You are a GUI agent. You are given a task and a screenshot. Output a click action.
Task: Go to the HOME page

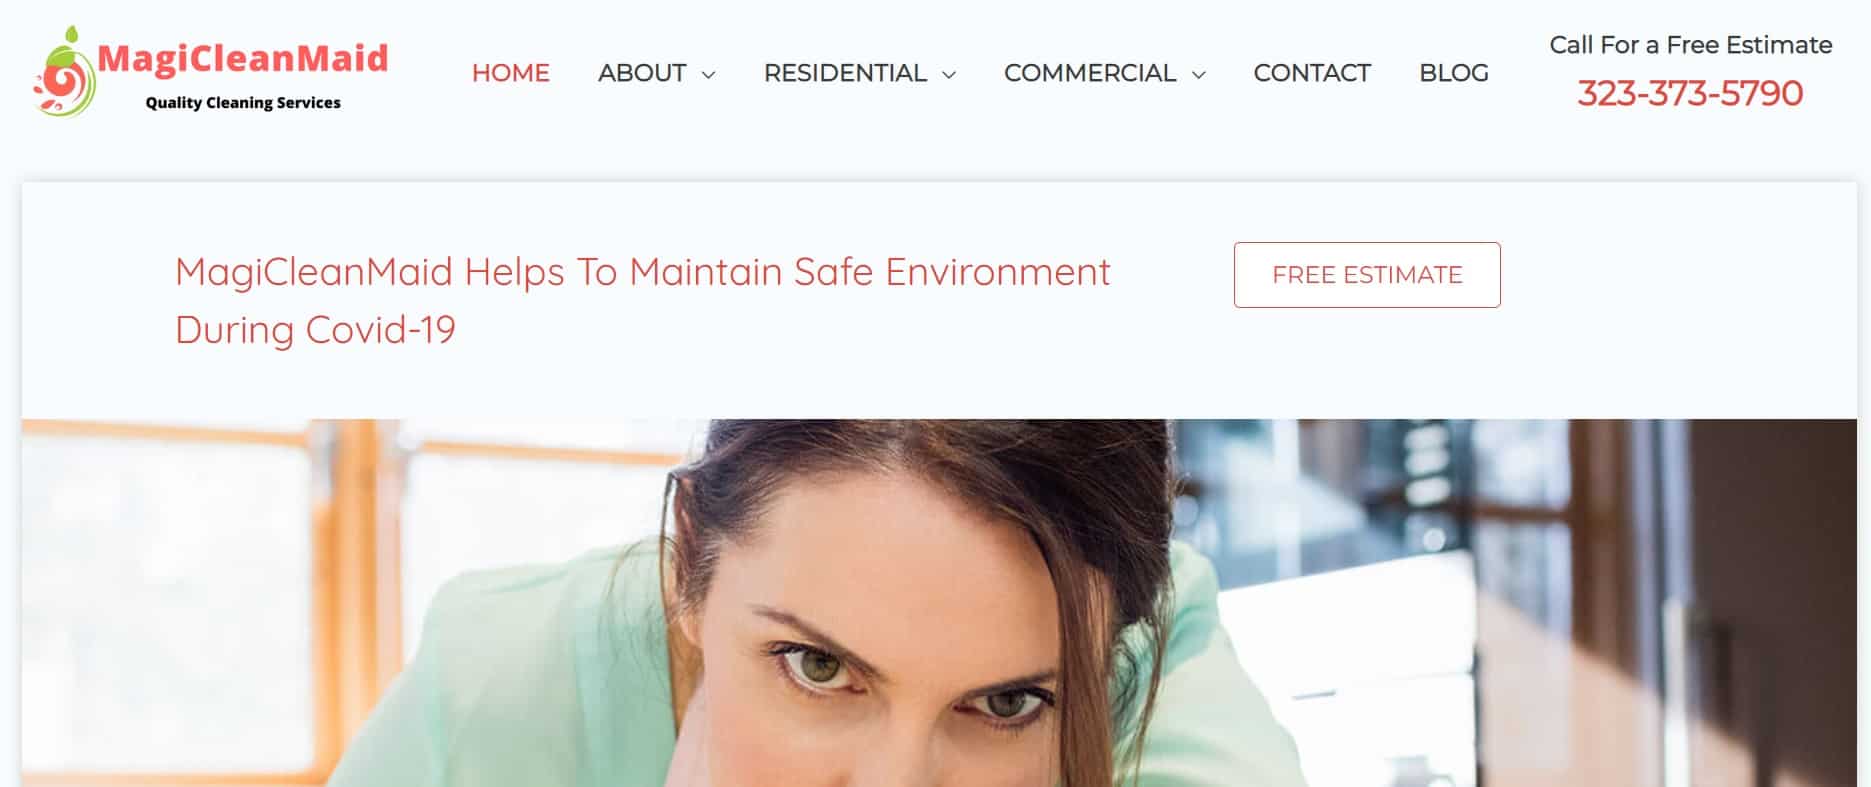511,73
